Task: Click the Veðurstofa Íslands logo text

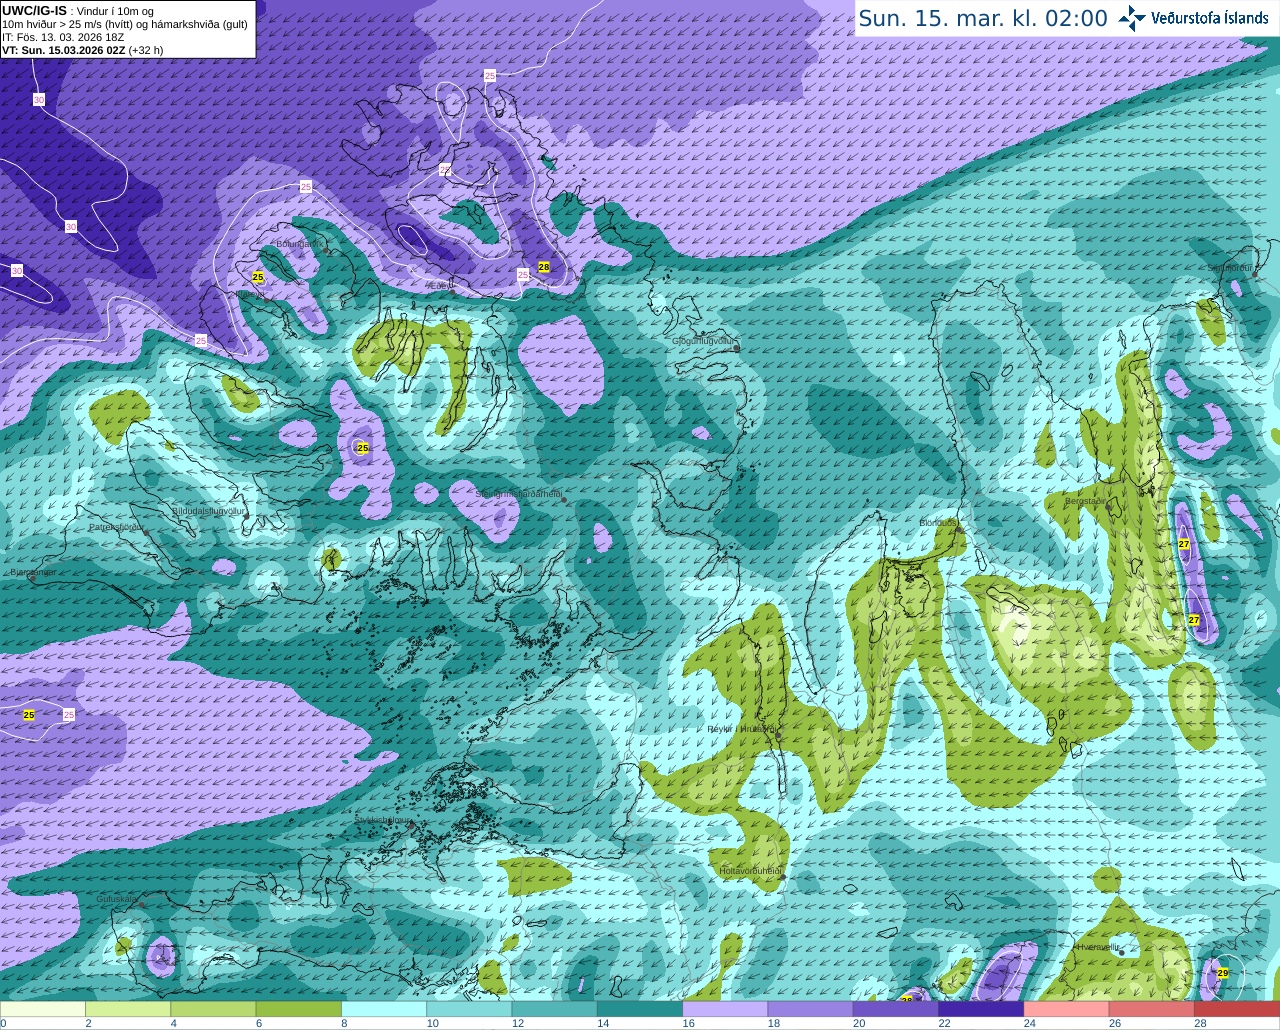Action: (1210, 18)
